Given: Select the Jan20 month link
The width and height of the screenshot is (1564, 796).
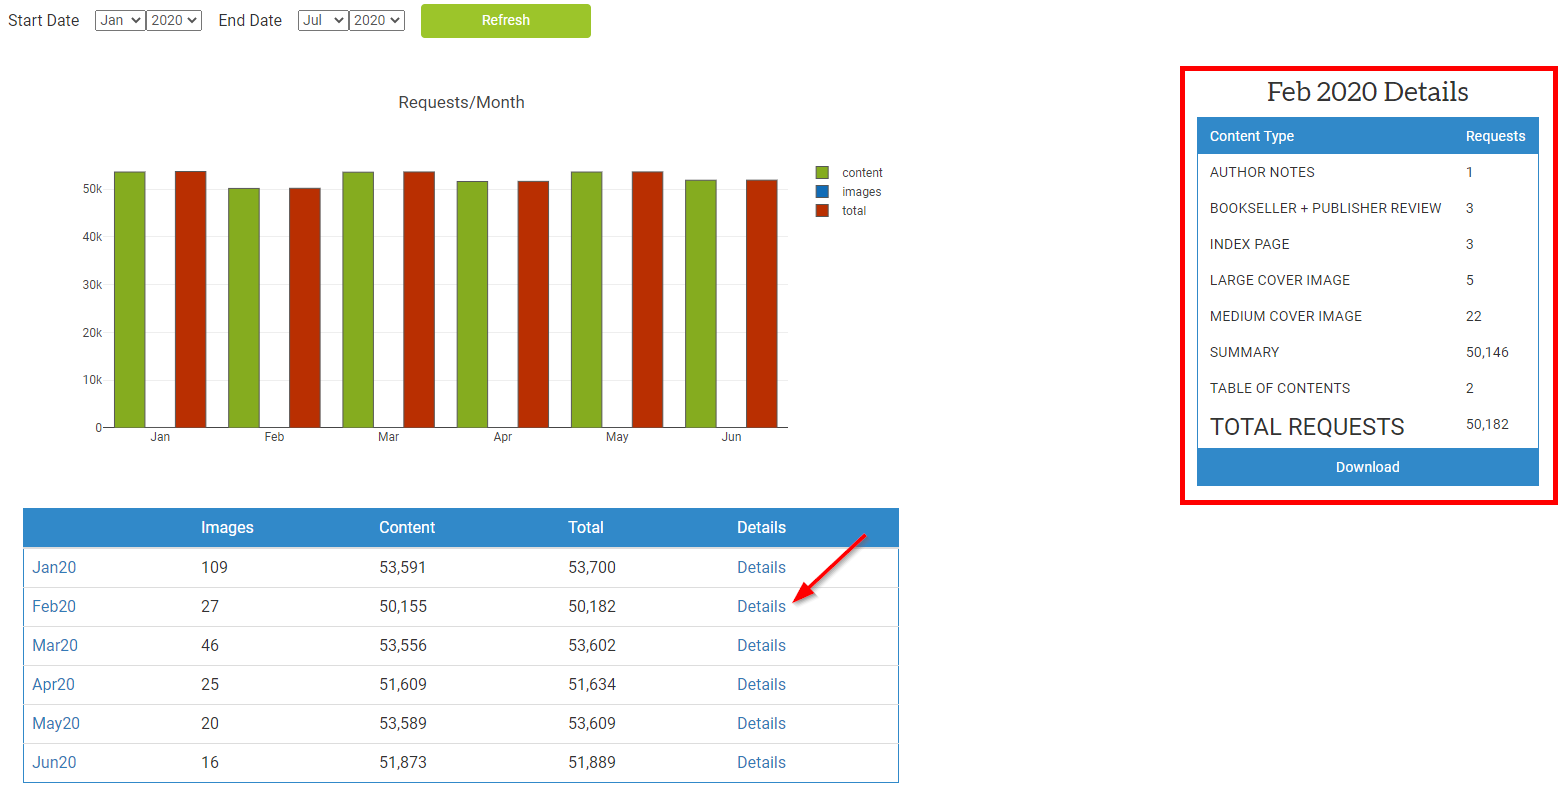Looking at the screenshot, I should point(54,567).
